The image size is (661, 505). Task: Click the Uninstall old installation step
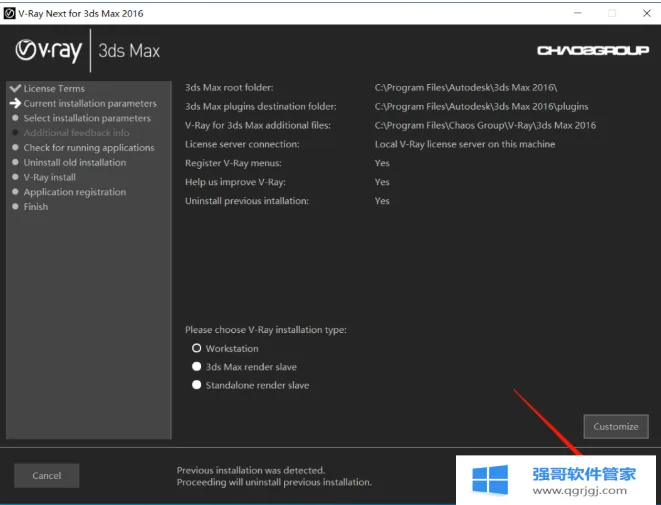pos(75,162)
